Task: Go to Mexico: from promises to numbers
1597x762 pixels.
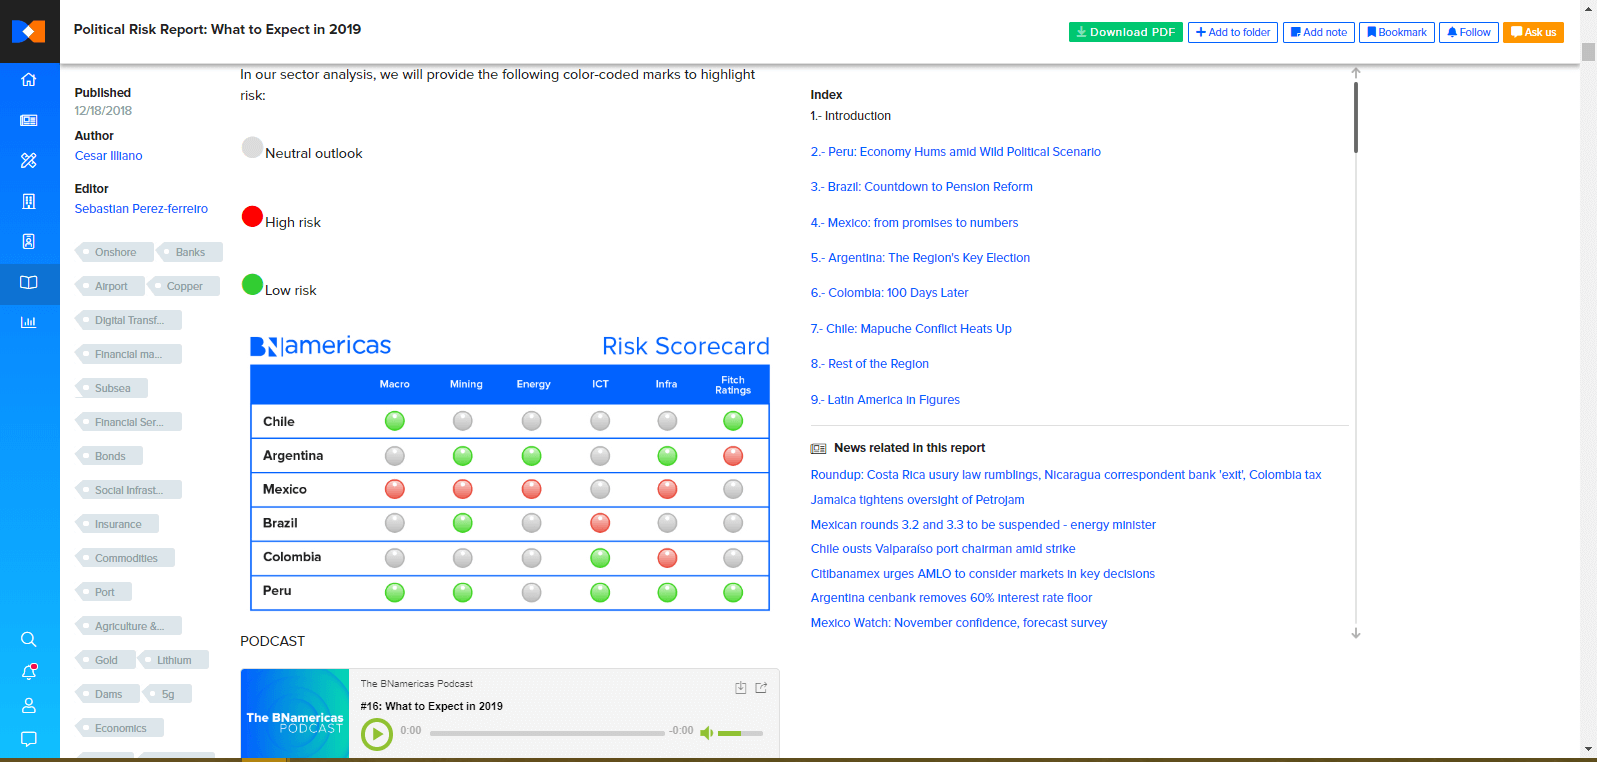Action: pyautogui.click(x=914, y=223)
